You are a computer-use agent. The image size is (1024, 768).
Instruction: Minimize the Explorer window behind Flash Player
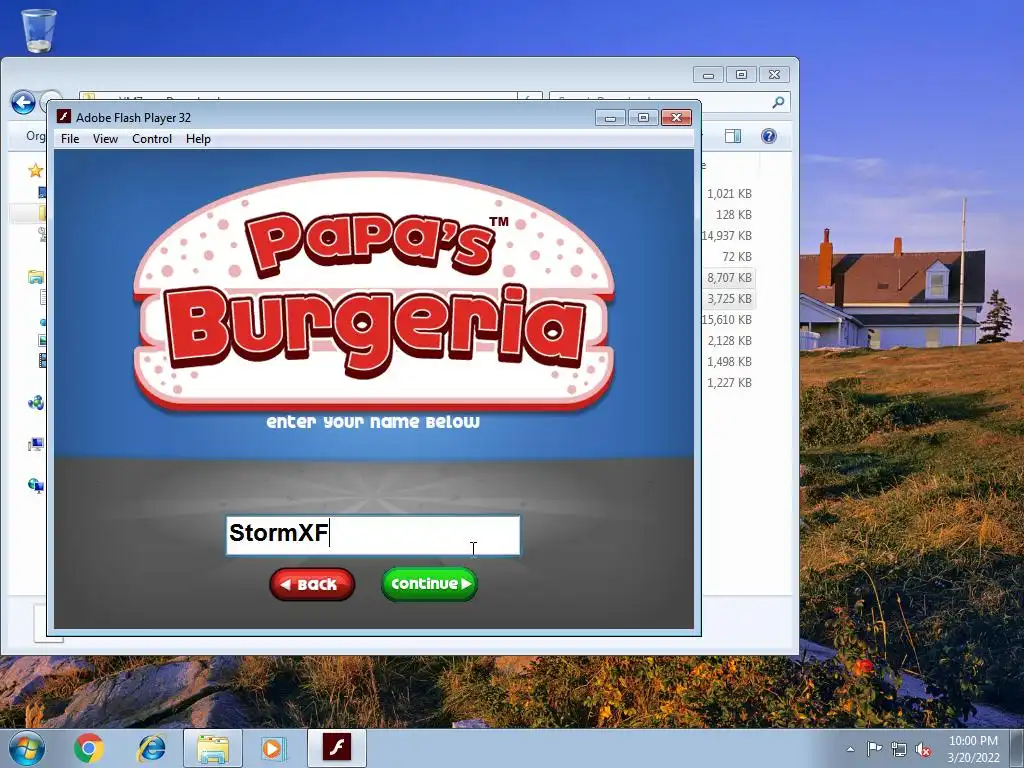coord(709,74)
